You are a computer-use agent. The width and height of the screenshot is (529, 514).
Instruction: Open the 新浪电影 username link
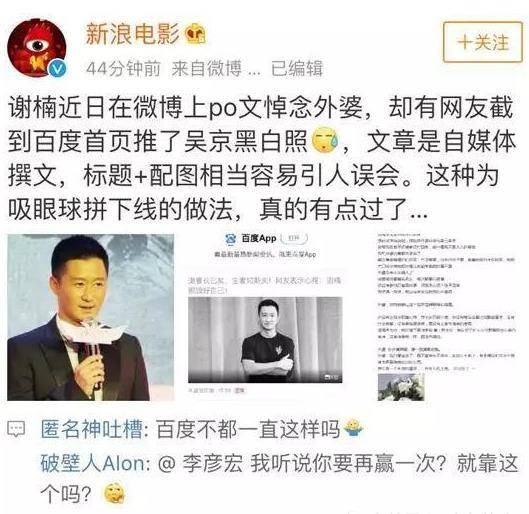[132, 34]
